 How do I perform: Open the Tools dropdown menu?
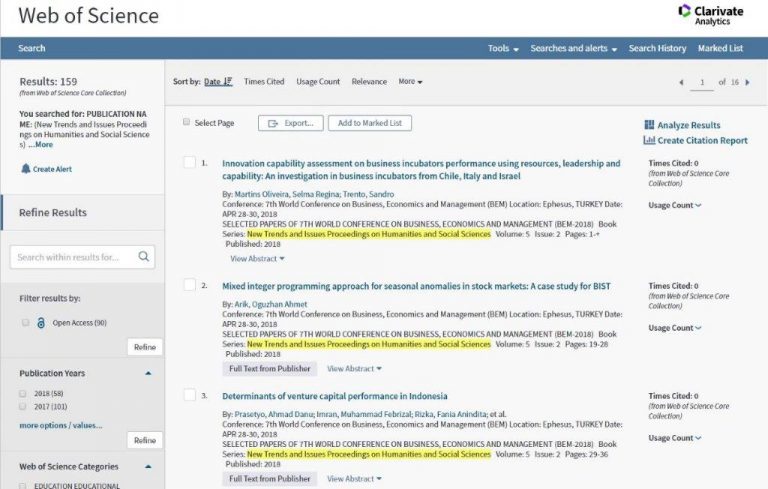[502, 48]
